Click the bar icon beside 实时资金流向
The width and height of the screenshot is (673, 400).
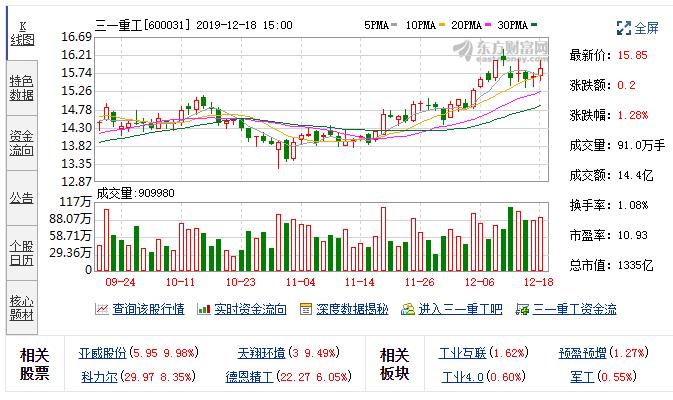click(x=203, y=309)
